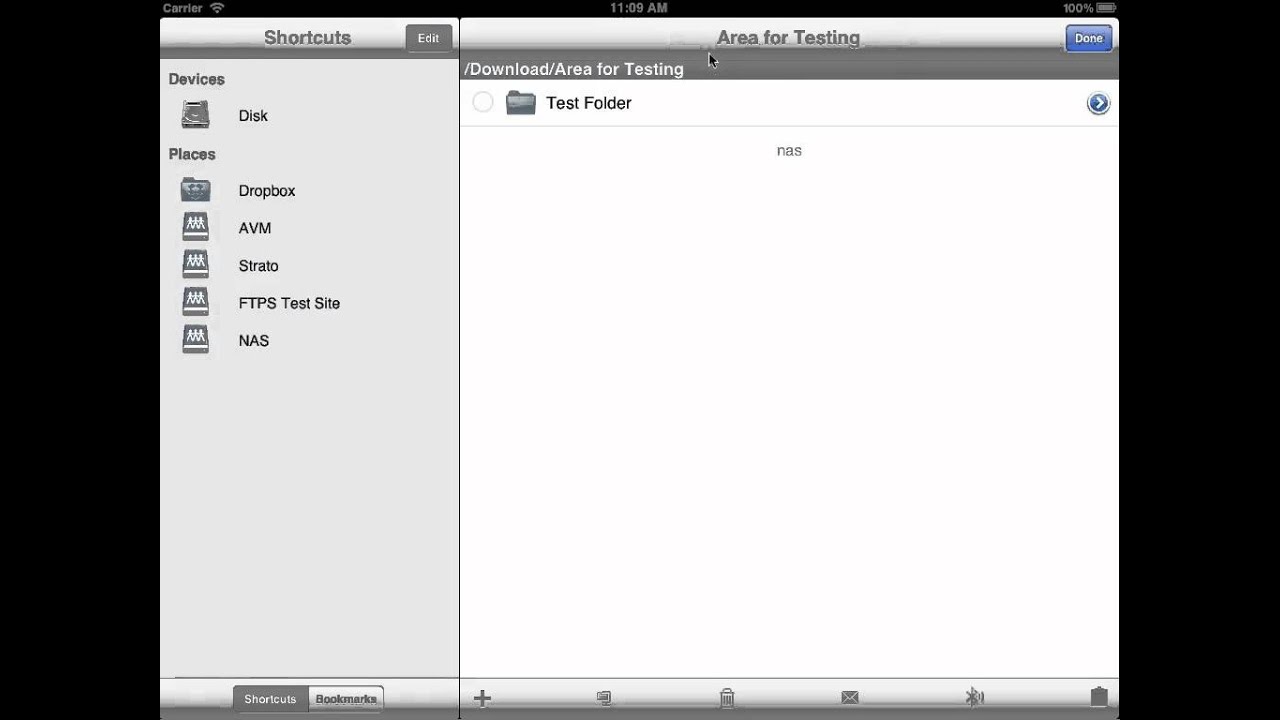The width and height of the screenshot is (1280, 720).
Task: Switch to the Bookmarks tab
Action: (x=346, y=699)
